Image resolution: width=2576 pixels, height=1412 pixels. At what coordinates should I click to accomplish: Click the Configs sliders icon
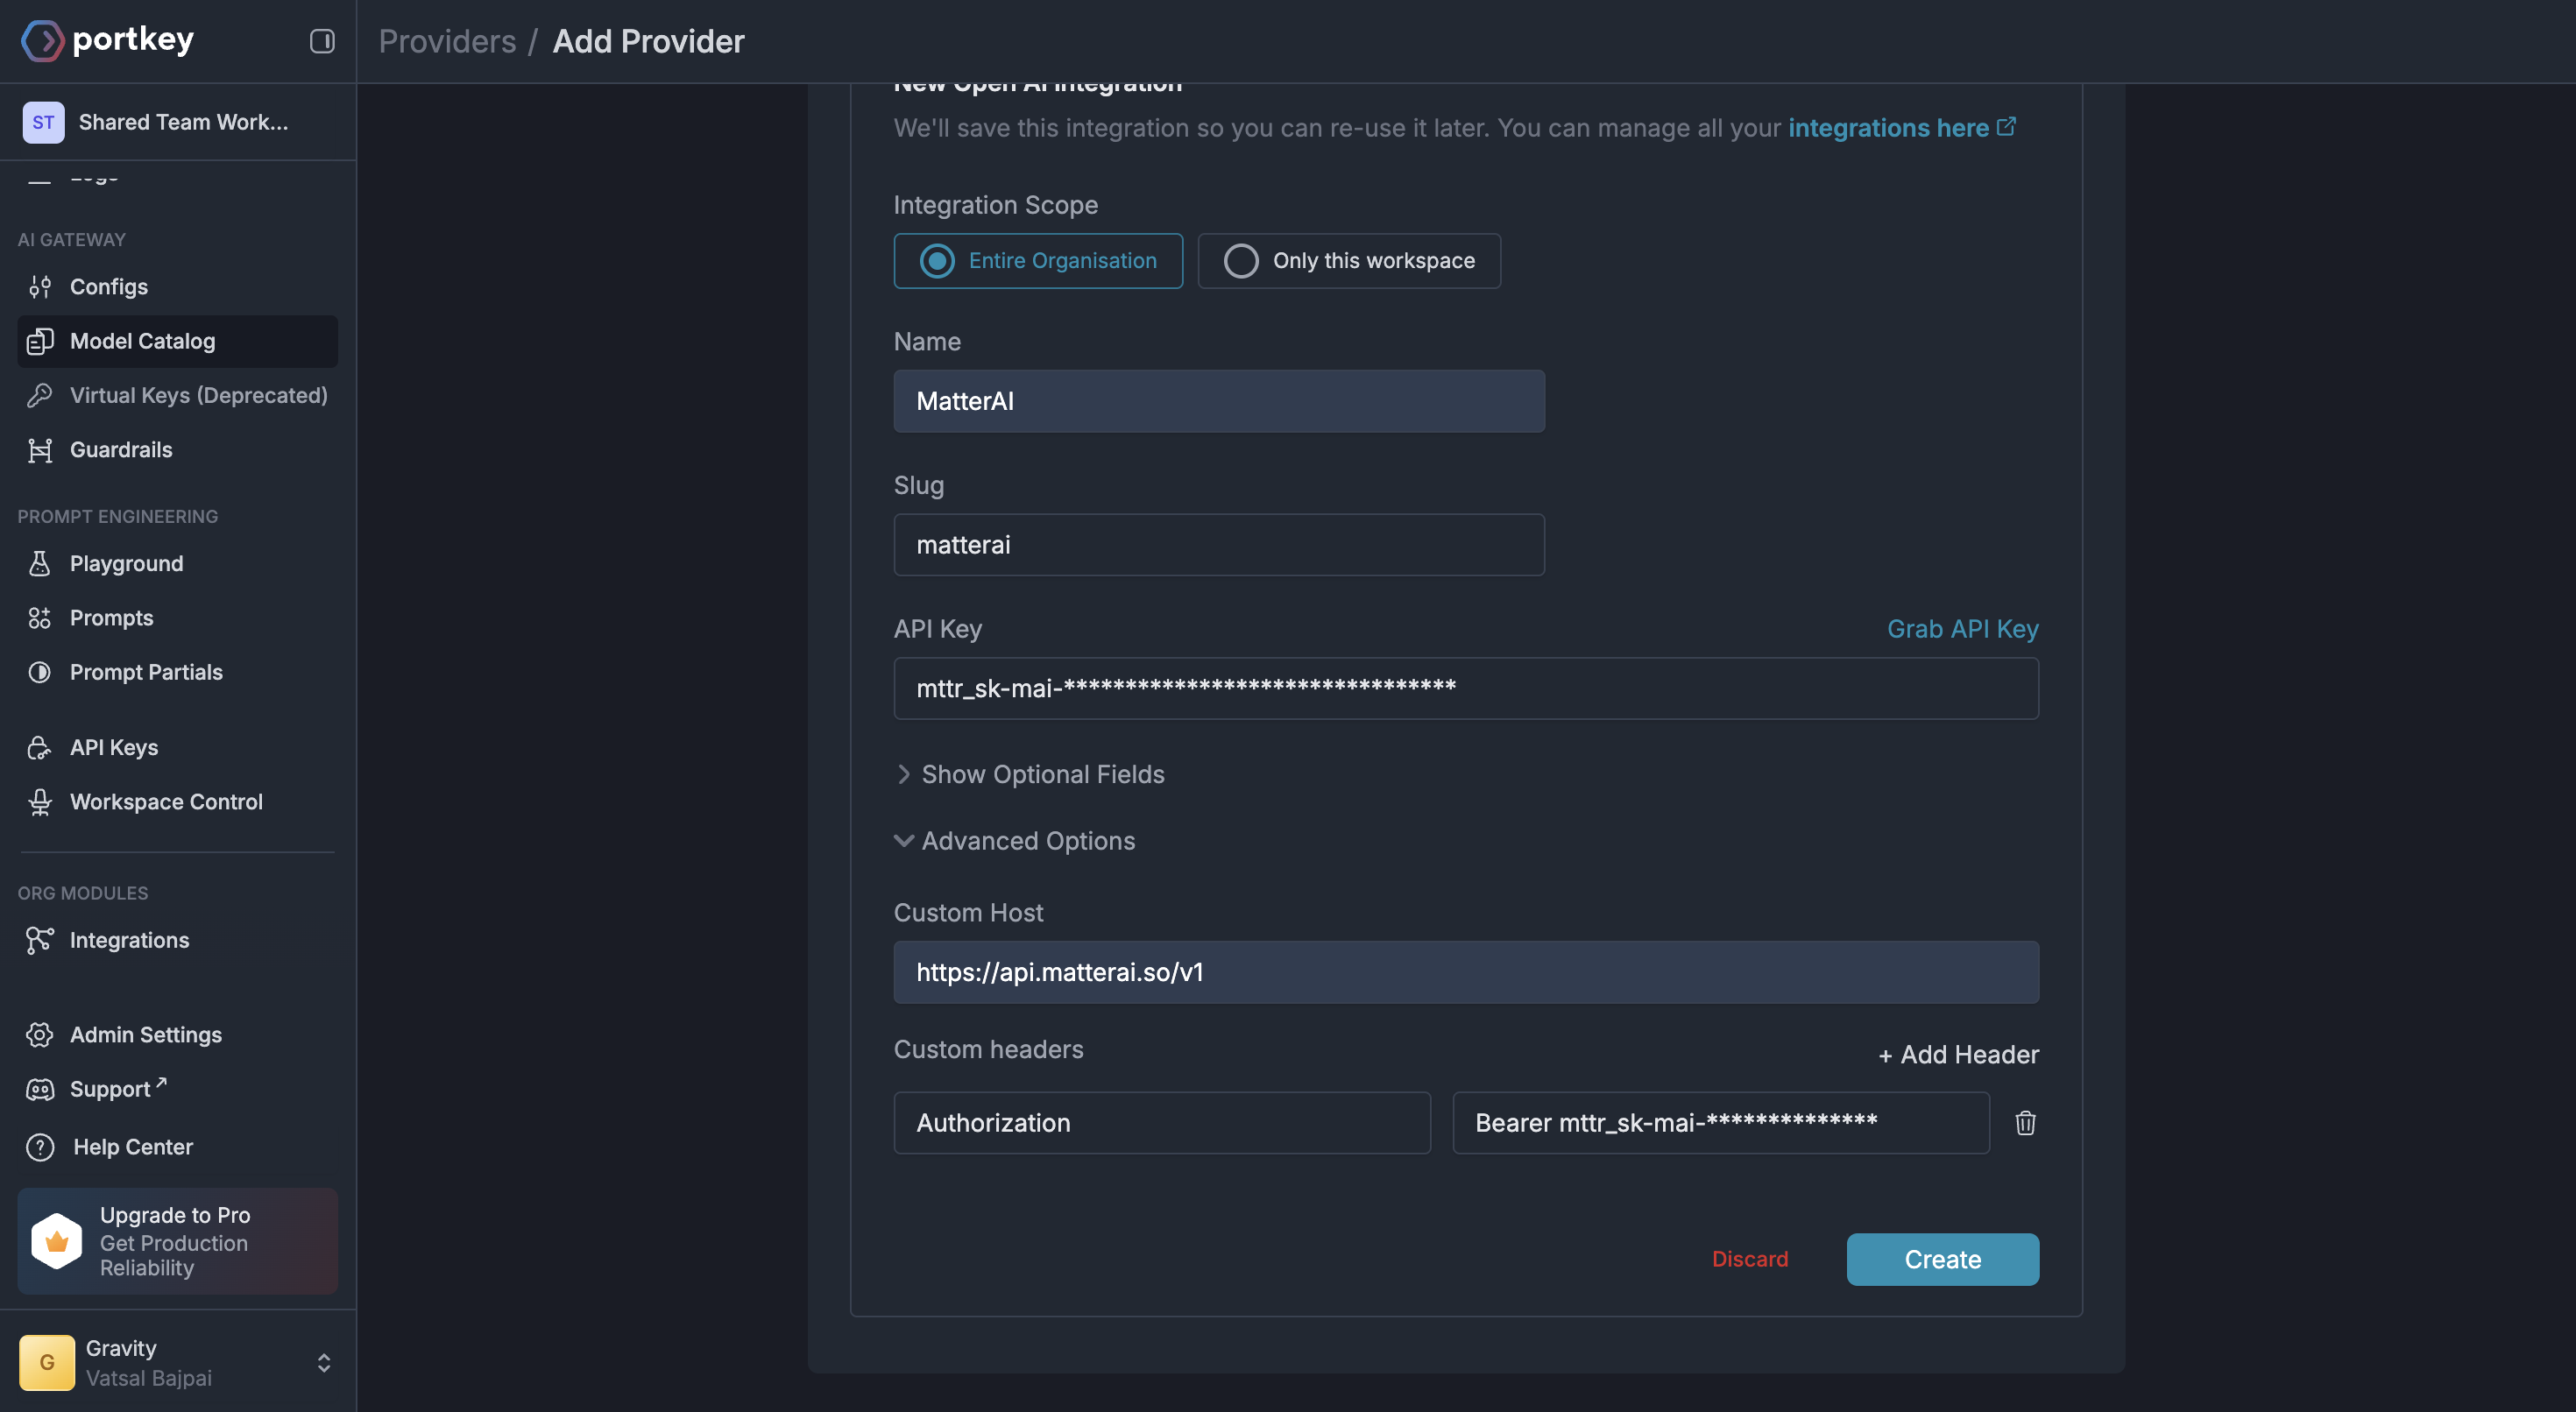tap(40, 287)
